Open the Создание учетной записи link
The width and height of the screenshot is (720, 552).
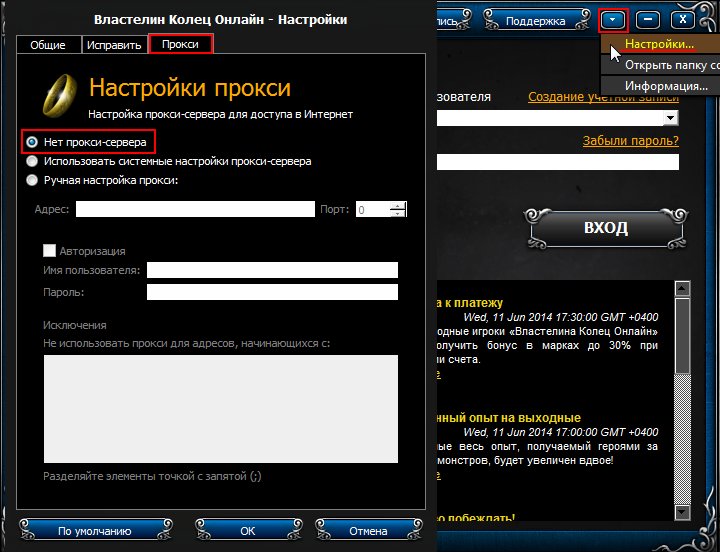[x=603, y=97]
